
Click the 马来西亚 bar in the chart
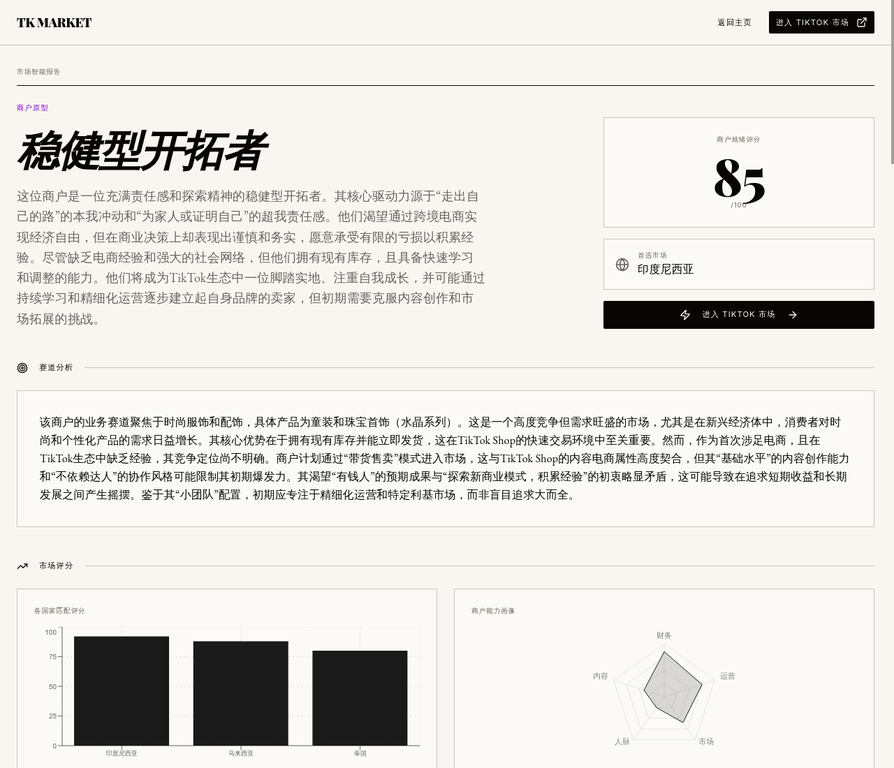[240, 693]
